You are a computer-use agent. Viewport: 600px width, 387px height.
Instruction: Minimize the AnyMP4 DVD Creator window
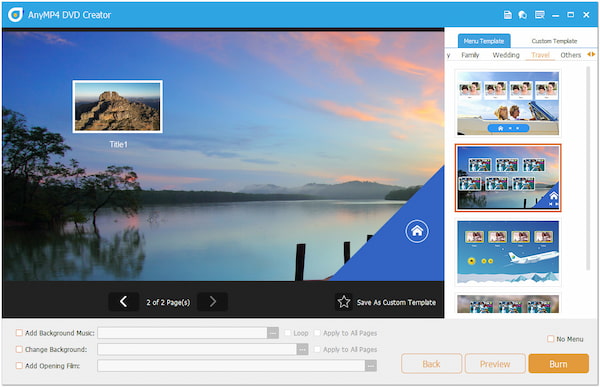coord(556,15)
